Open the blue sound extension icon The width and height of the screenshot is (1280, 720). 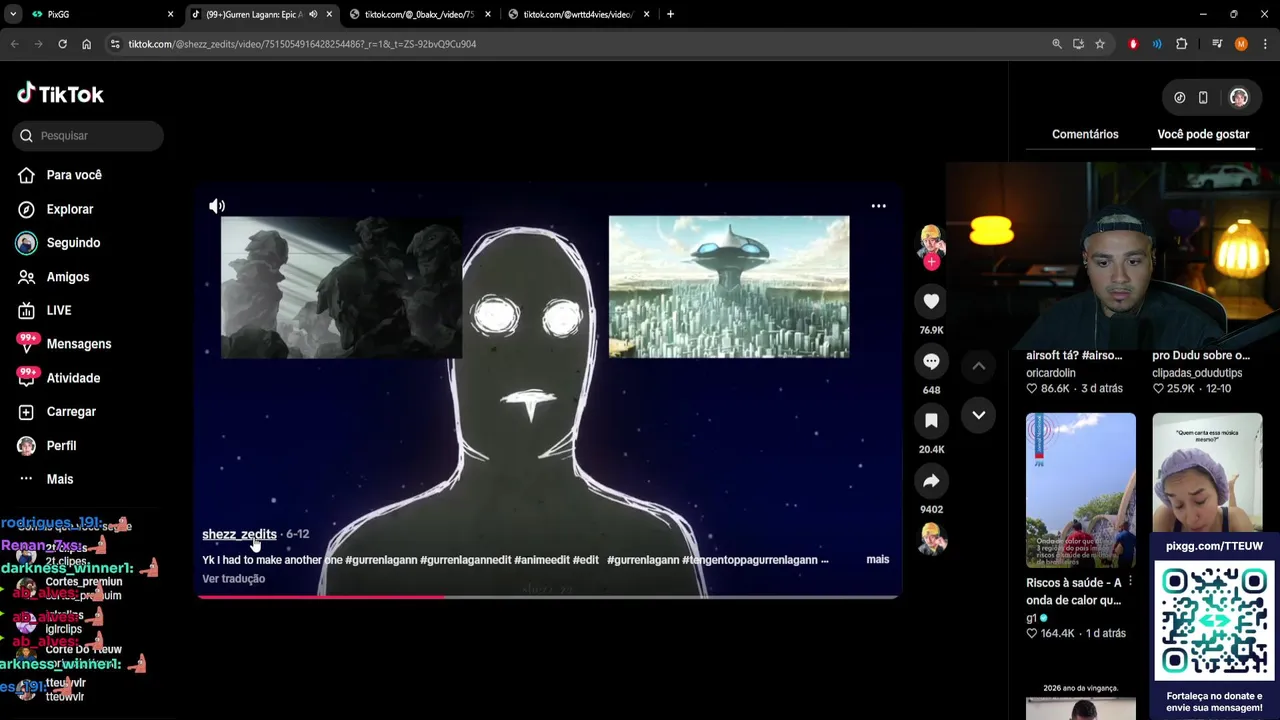coord(1157,44)
